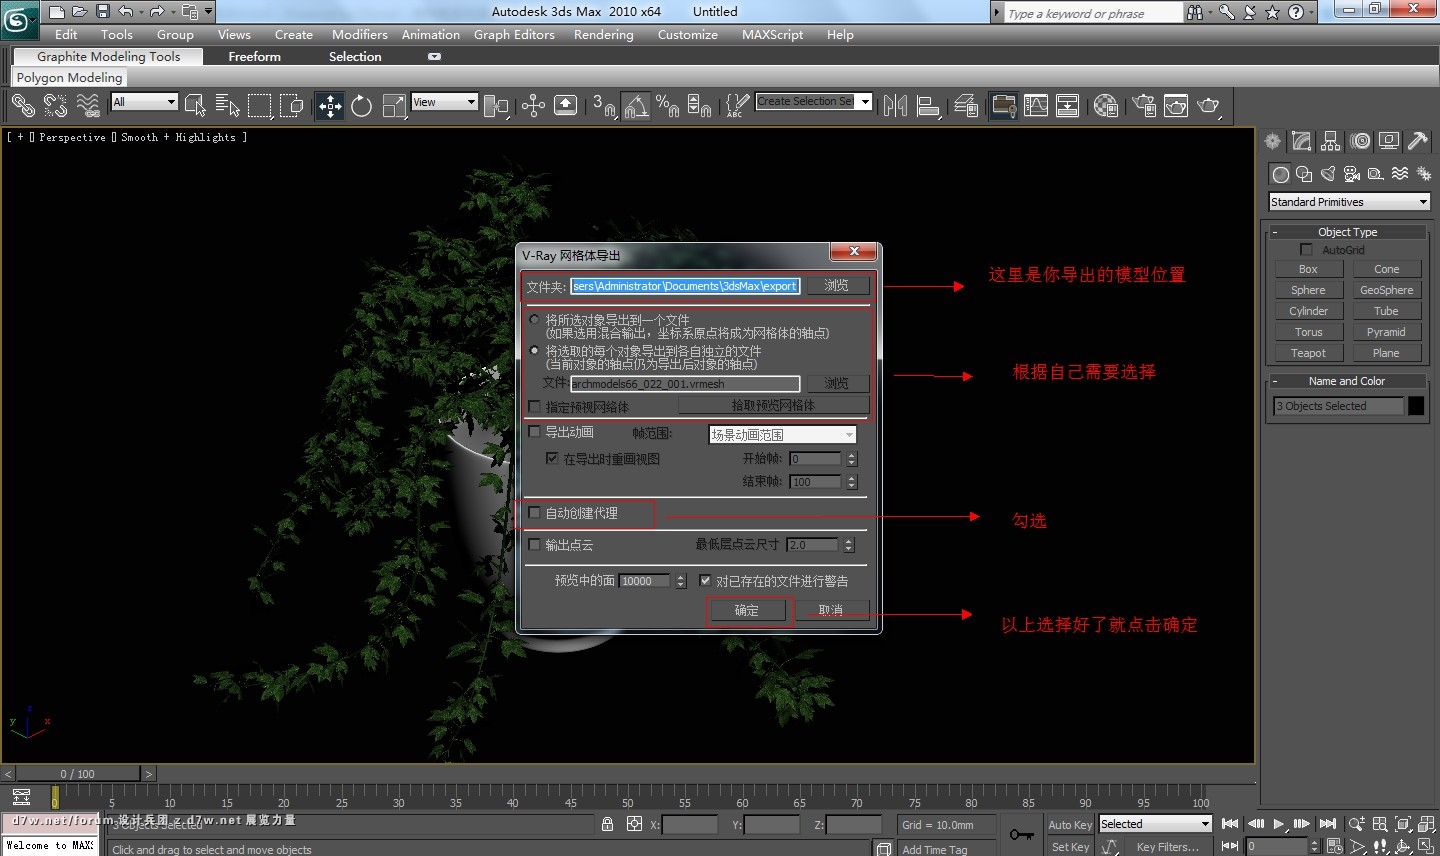Viewport: 1440px width, 856px height.
Task: Click the 0 / 100 time slider
Action: point(78,773)
